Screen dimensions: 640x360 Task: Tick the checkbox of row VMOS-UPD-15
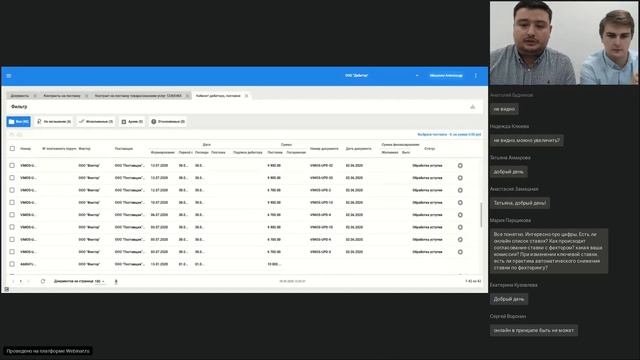point(12,227)
